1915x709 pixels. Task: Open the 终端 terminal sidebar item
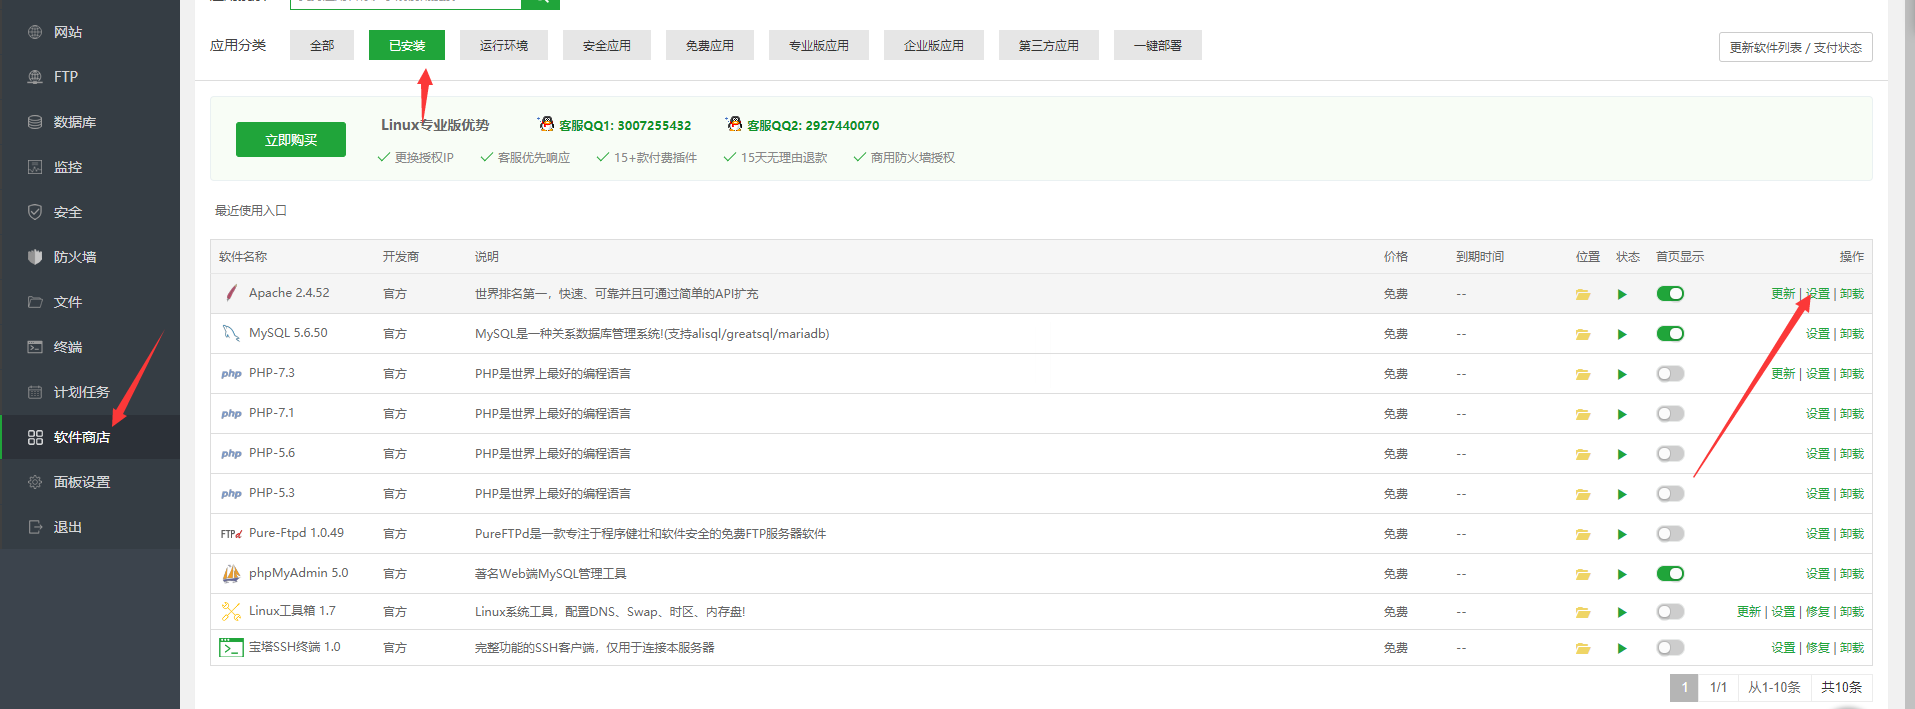coord(67,347)
